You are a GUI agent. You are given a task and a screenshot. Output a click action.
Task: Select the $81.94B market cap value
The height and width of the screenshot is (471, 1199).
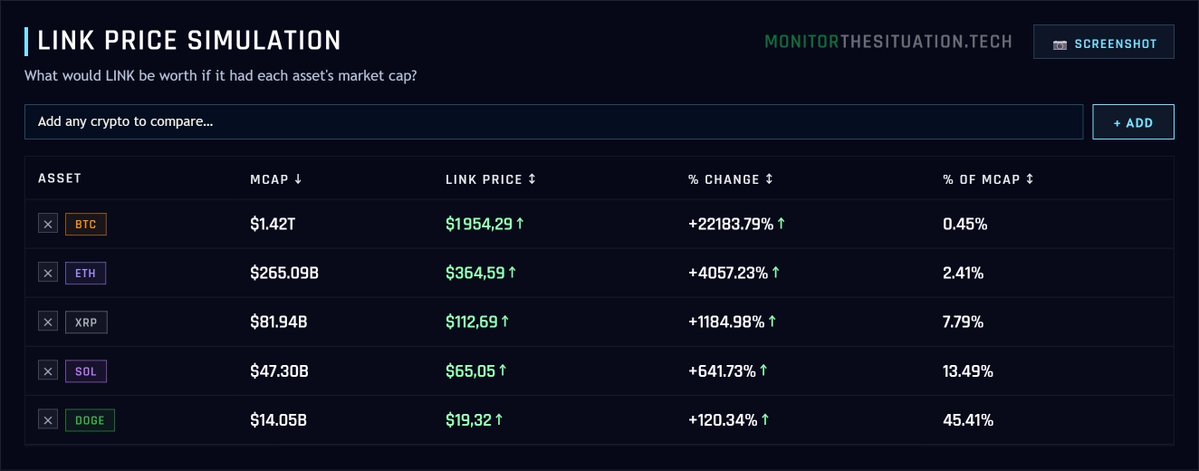[278, 322]
